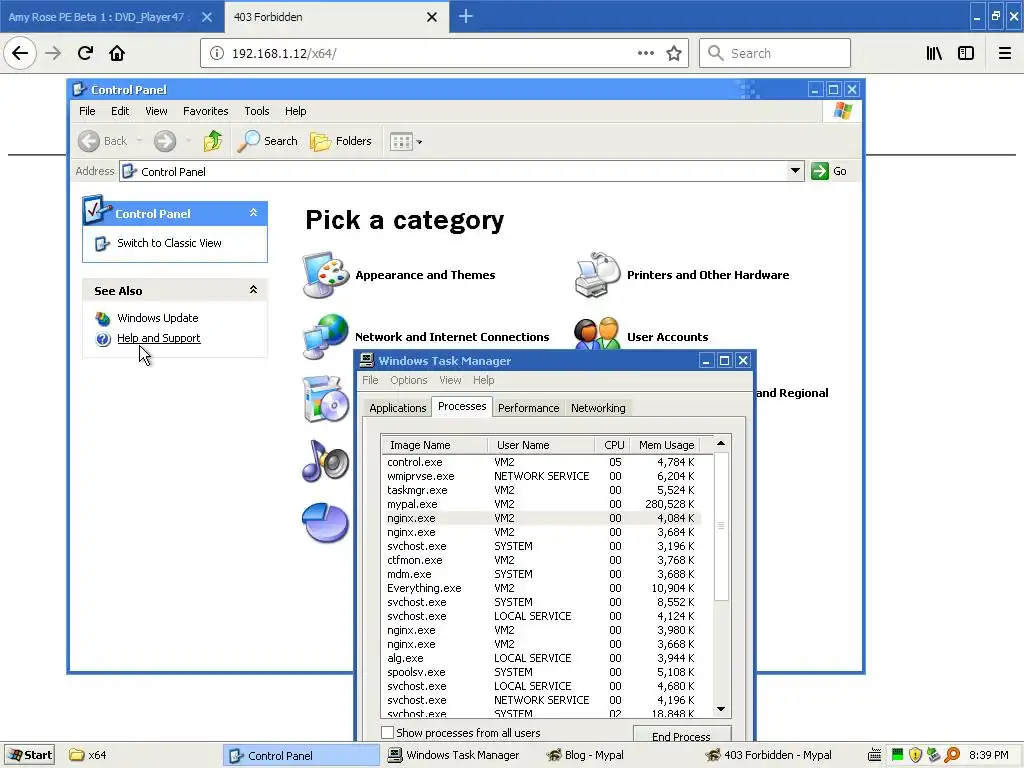Reload the 403 Forbidden page

85,53
